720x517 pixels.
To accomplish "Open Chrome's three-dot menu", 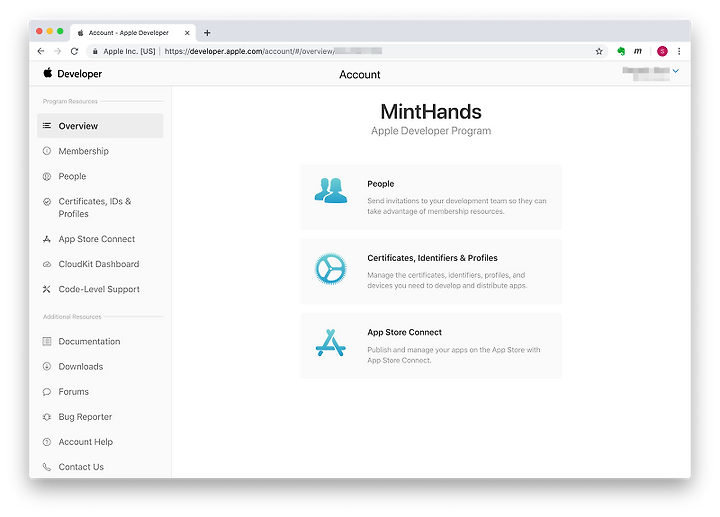I will point(679,51).
